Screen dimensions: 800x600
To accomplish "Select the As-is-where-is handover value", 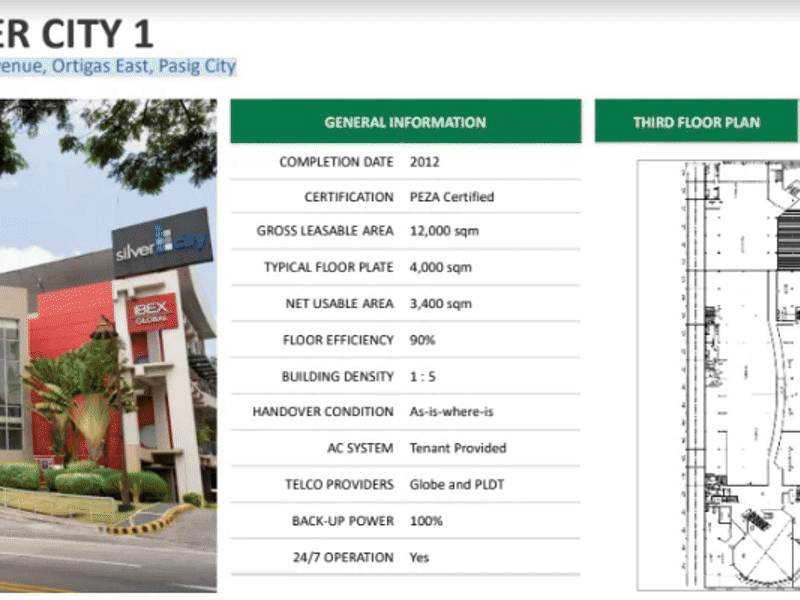I will tap(451, 412).
